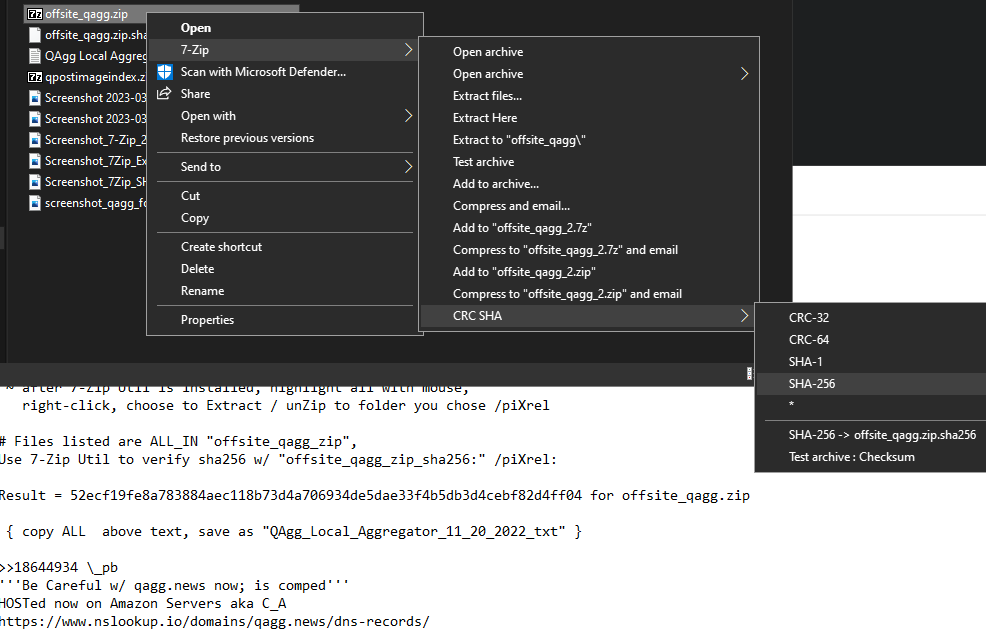Image resolution: width=986 pixels, height=633 pixels.
Task: Choose SHA-1 in the CRC SHA submenu
Action: coord(872,361)
